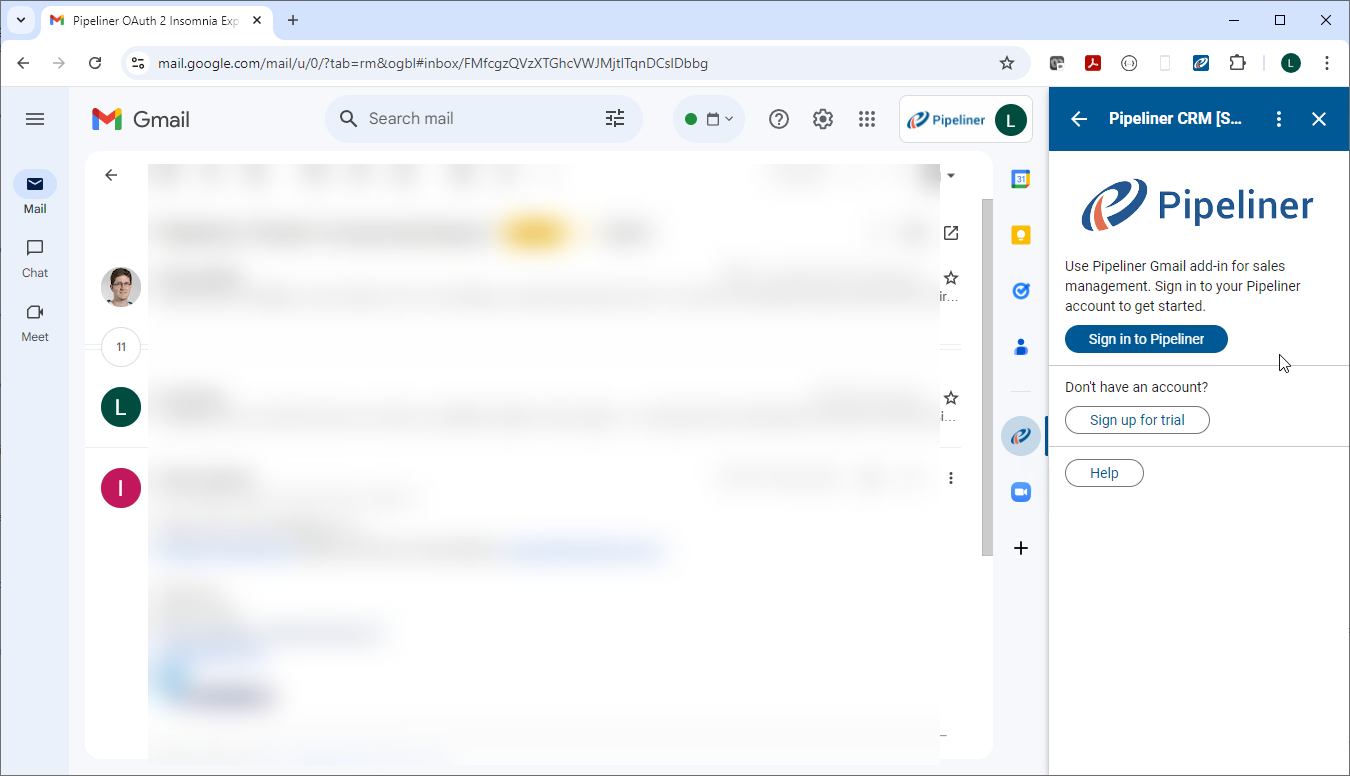This screenshot has height=776, width=1350.
Task: Show search options filter
Action: click(615, 119)
